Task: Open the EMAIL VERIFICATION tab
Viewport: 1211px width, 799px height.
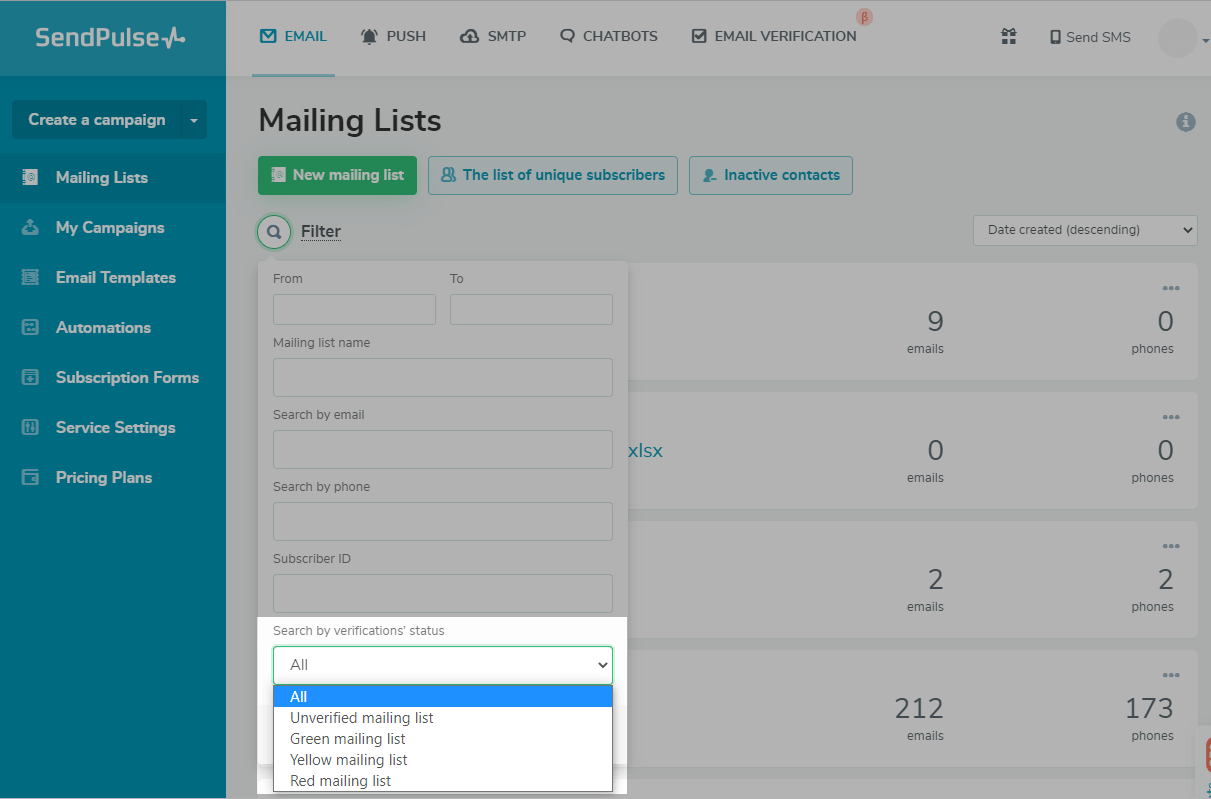Action: point(774,37)
